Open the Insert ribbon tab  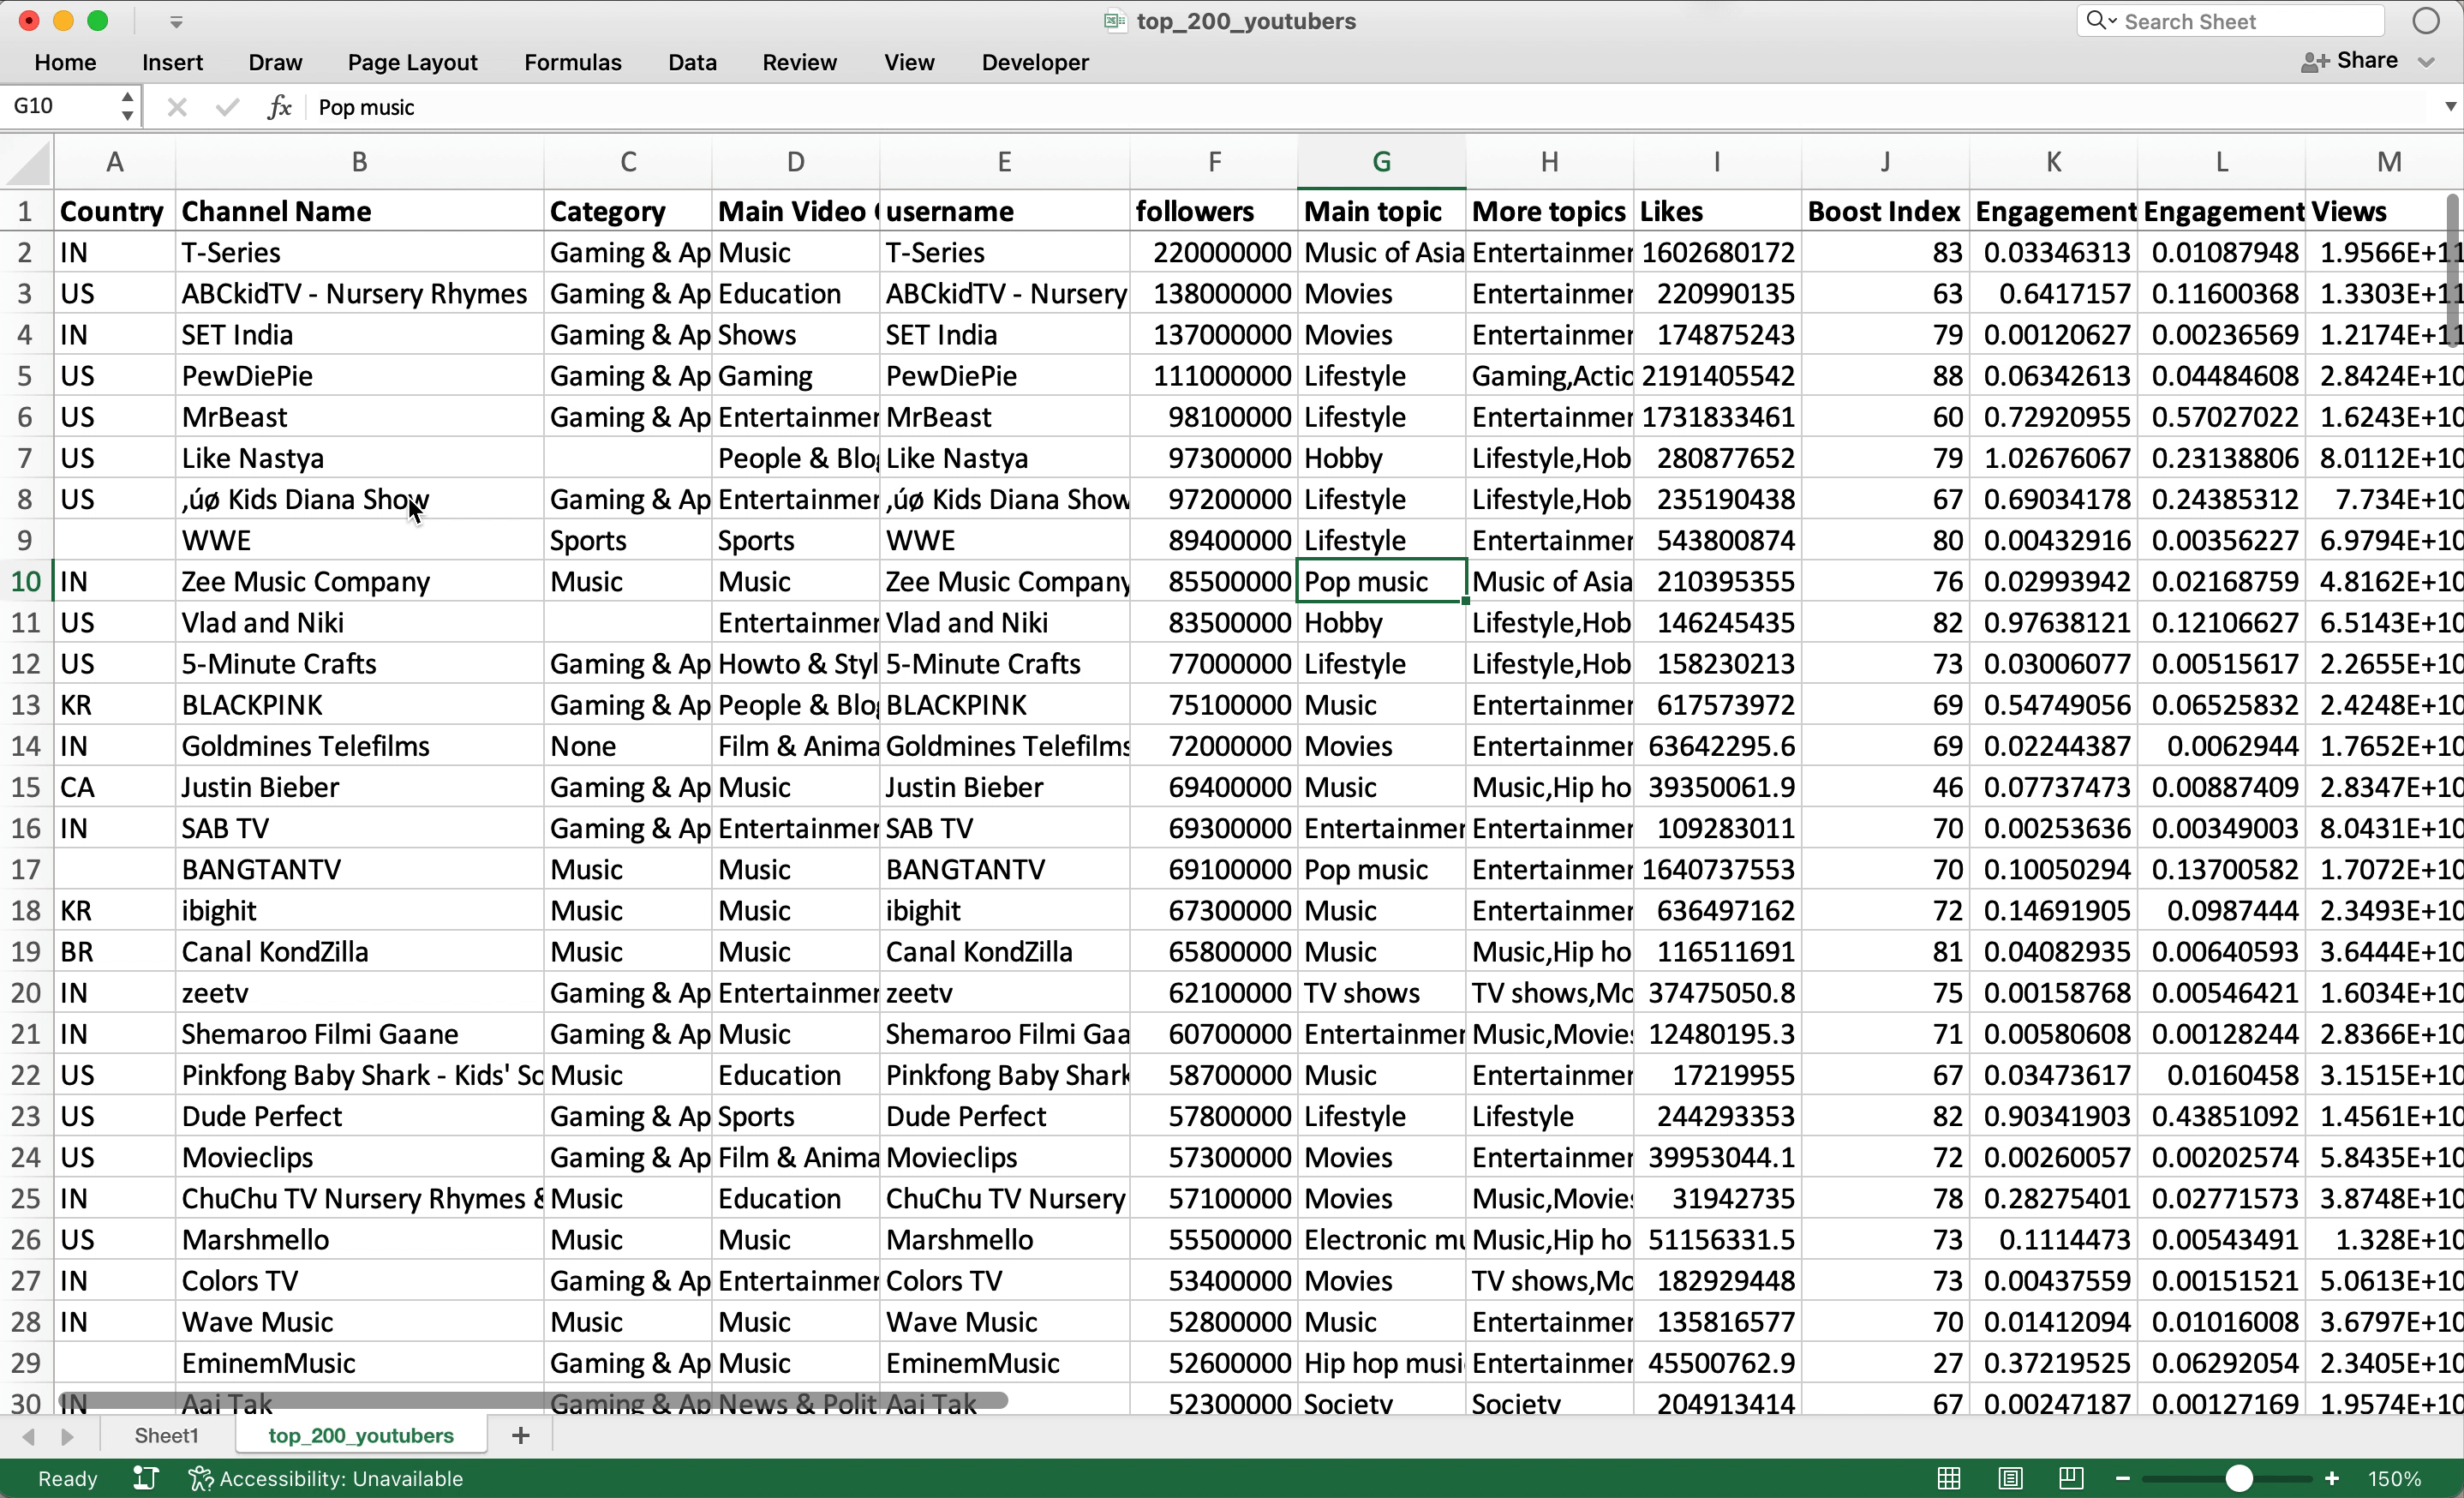172,62
